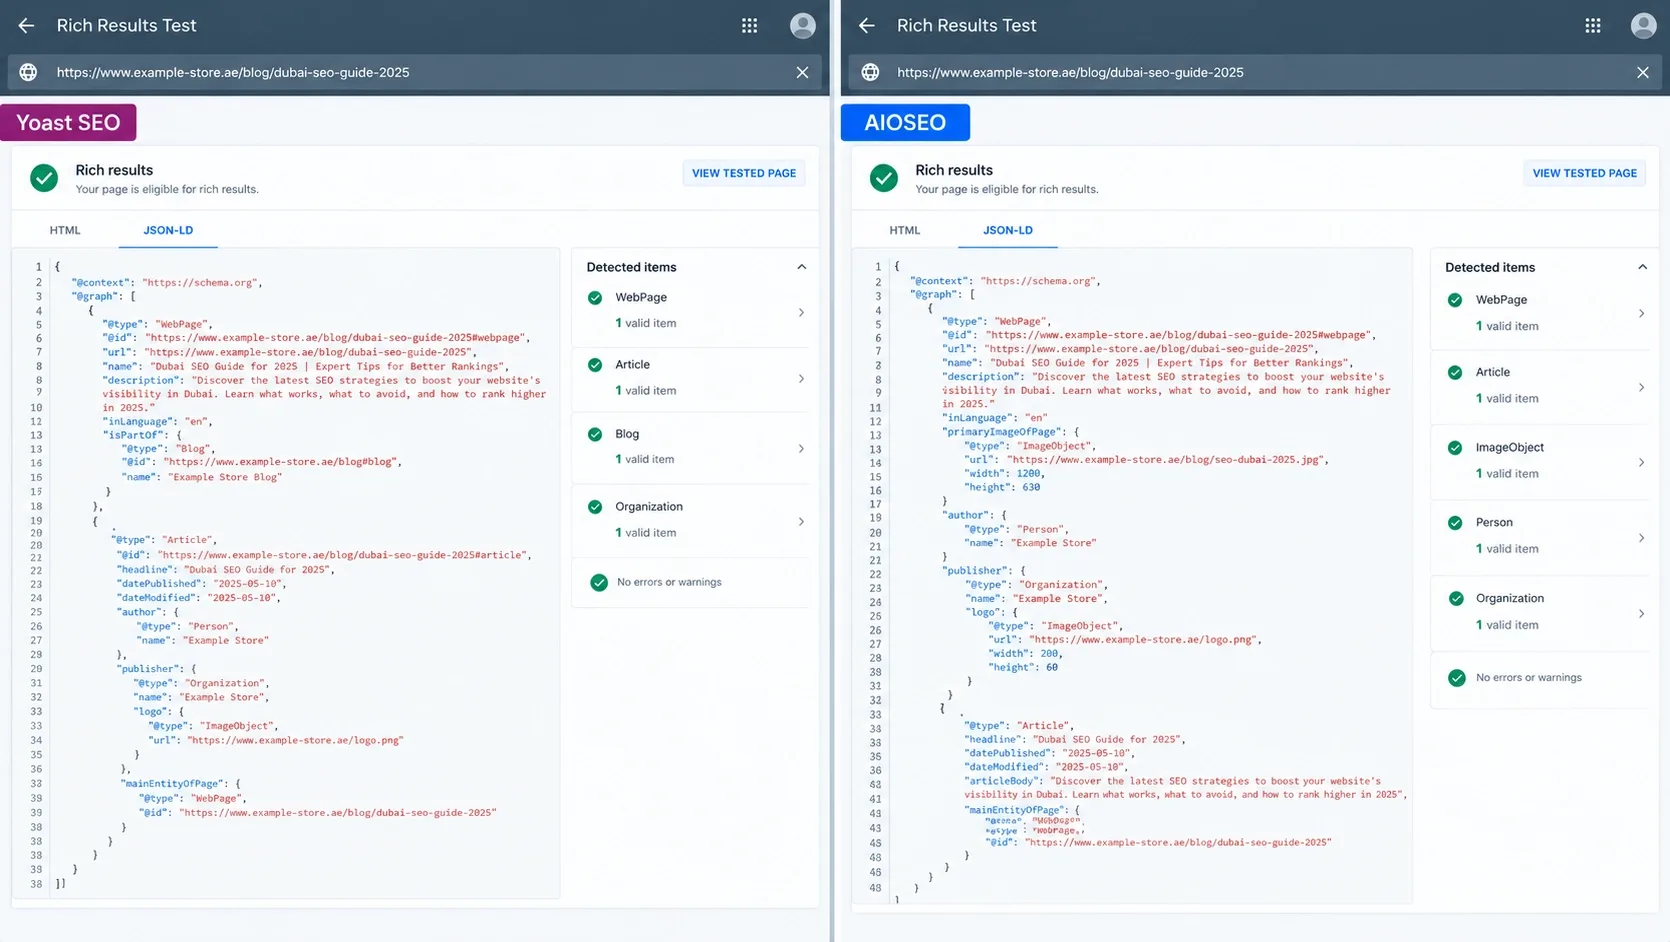Image resolution: width=1670 pixels, height=942 pixels.
Task: Select the JSON-LD tab in the Yoast window
Action: (x=168, y=230)
